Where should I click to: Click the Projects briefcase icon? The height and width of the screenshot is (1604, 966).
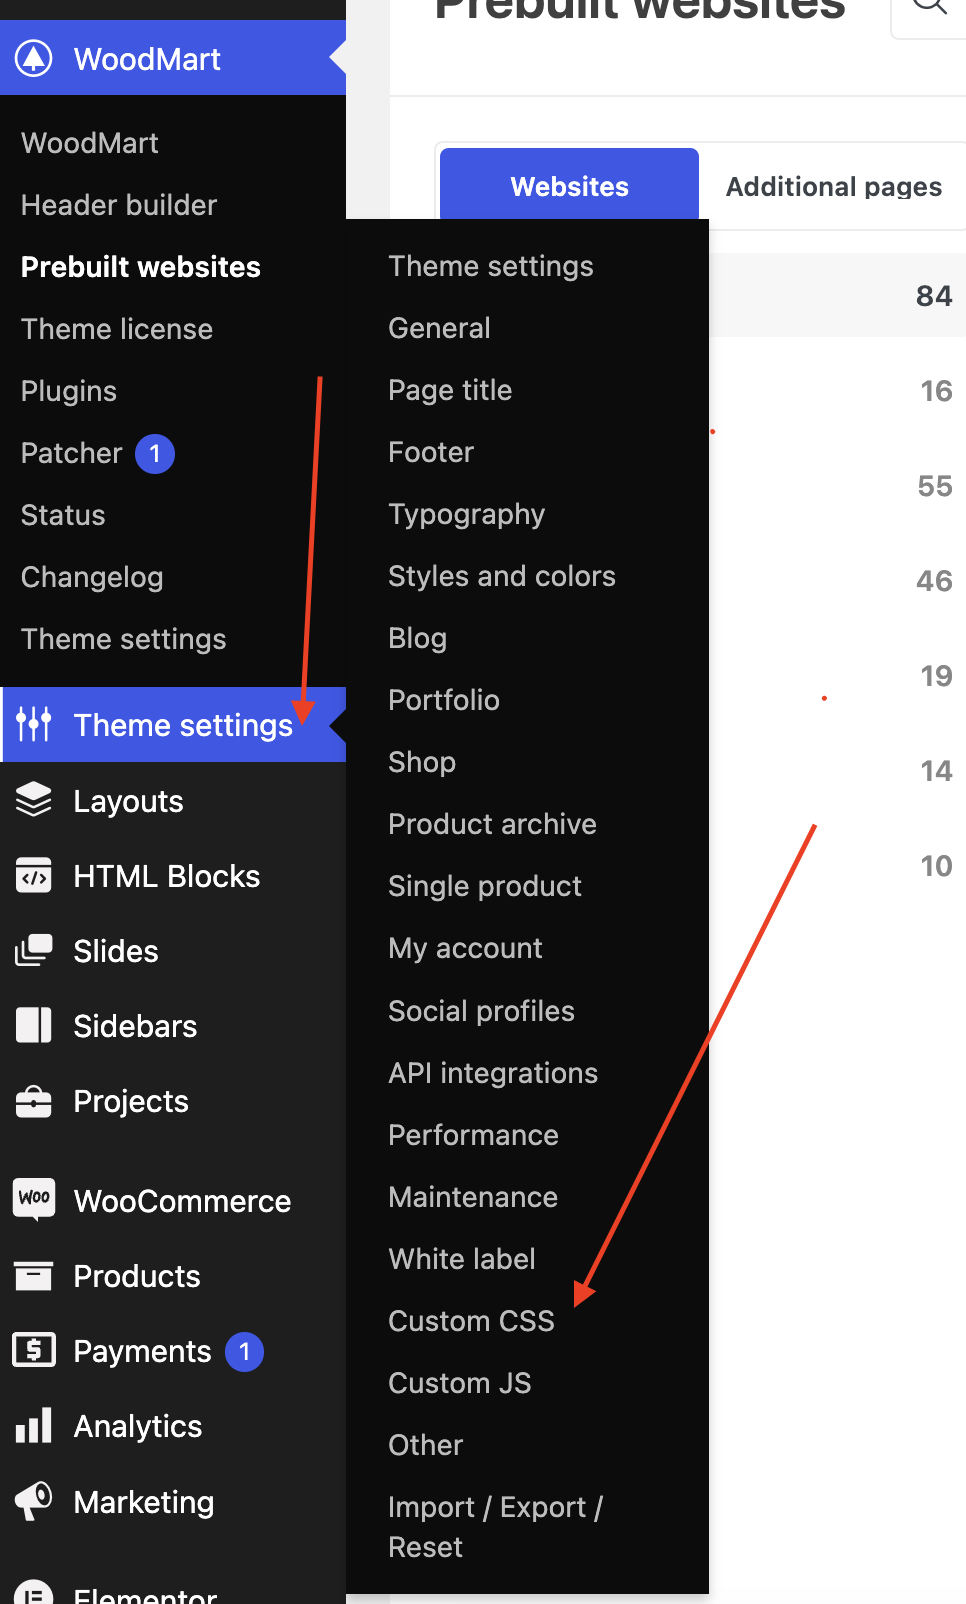click(34, 1101)
